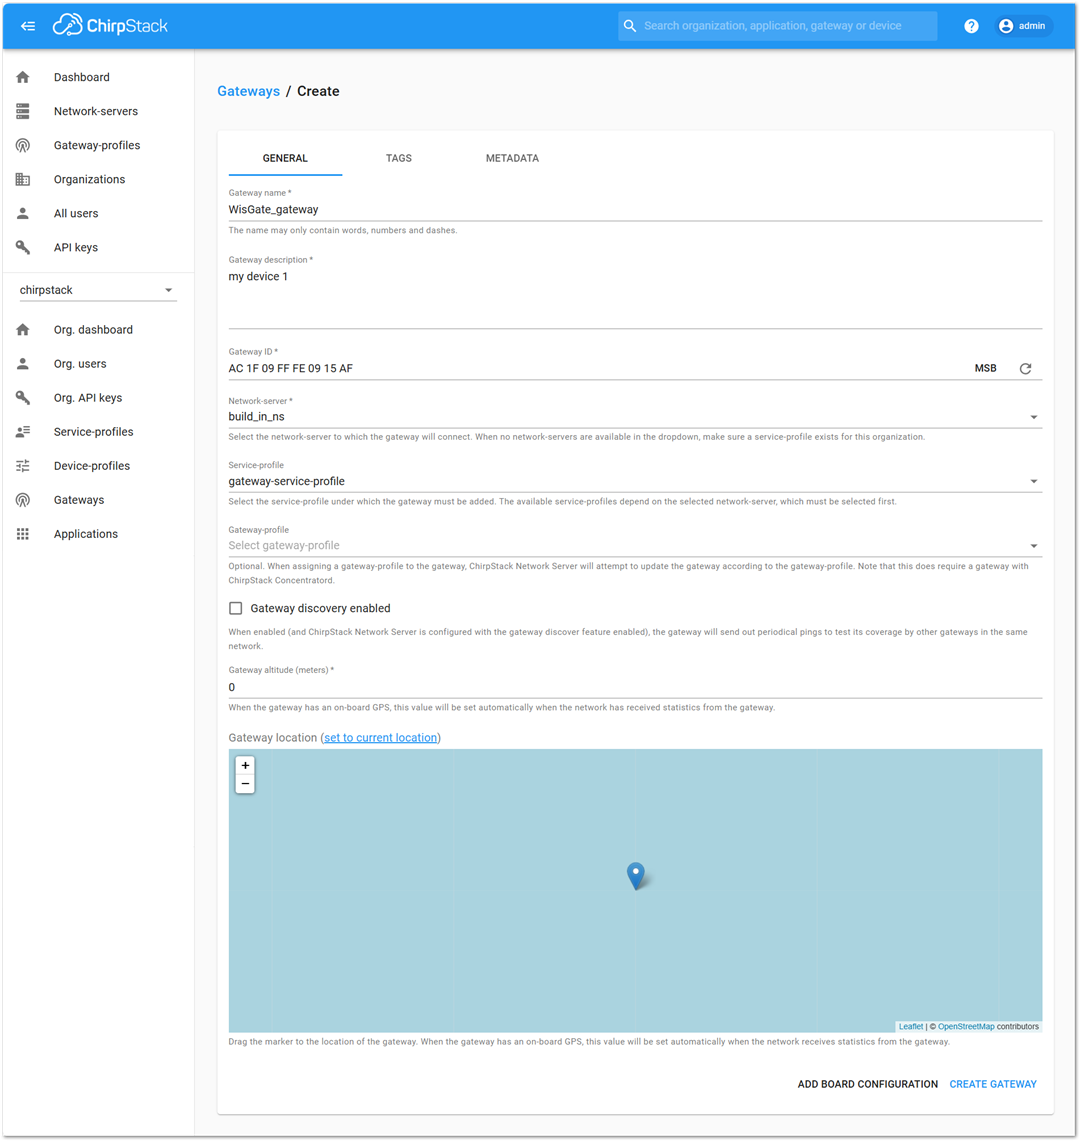Screen dimensions: 1080x1141
Task: Click the CREATE GATEWAY button
Action: [x=992, y=1084]
